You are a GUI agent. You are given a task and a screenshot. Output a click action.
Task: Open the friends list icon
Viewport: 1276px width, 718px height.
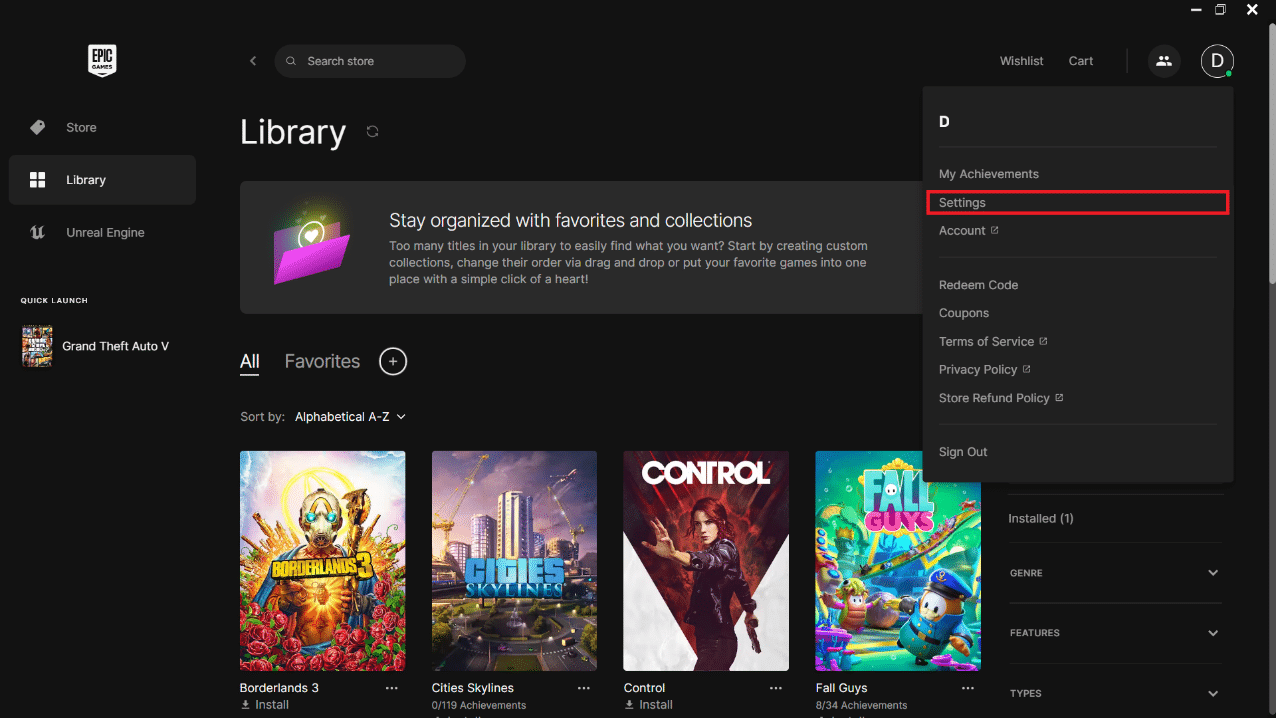1163,61
